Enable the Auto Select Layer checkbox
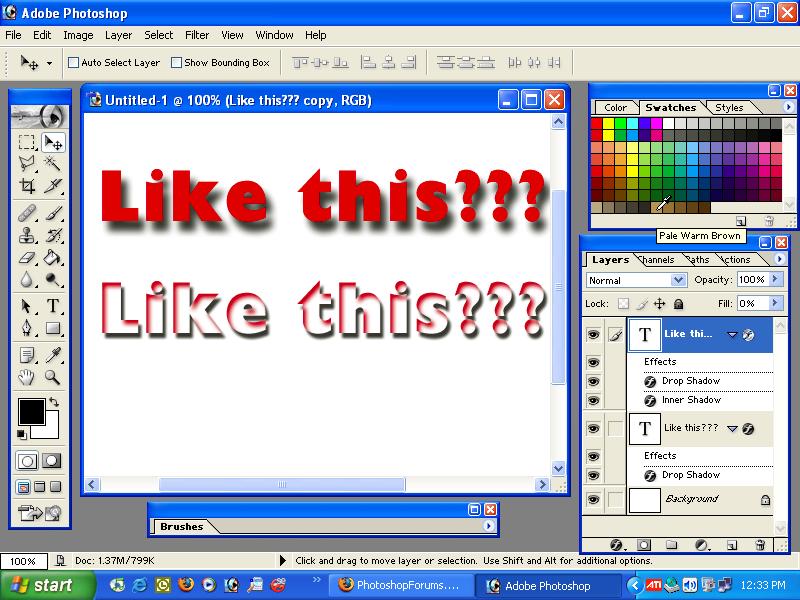The image size is (800, 600). point(72,62)
